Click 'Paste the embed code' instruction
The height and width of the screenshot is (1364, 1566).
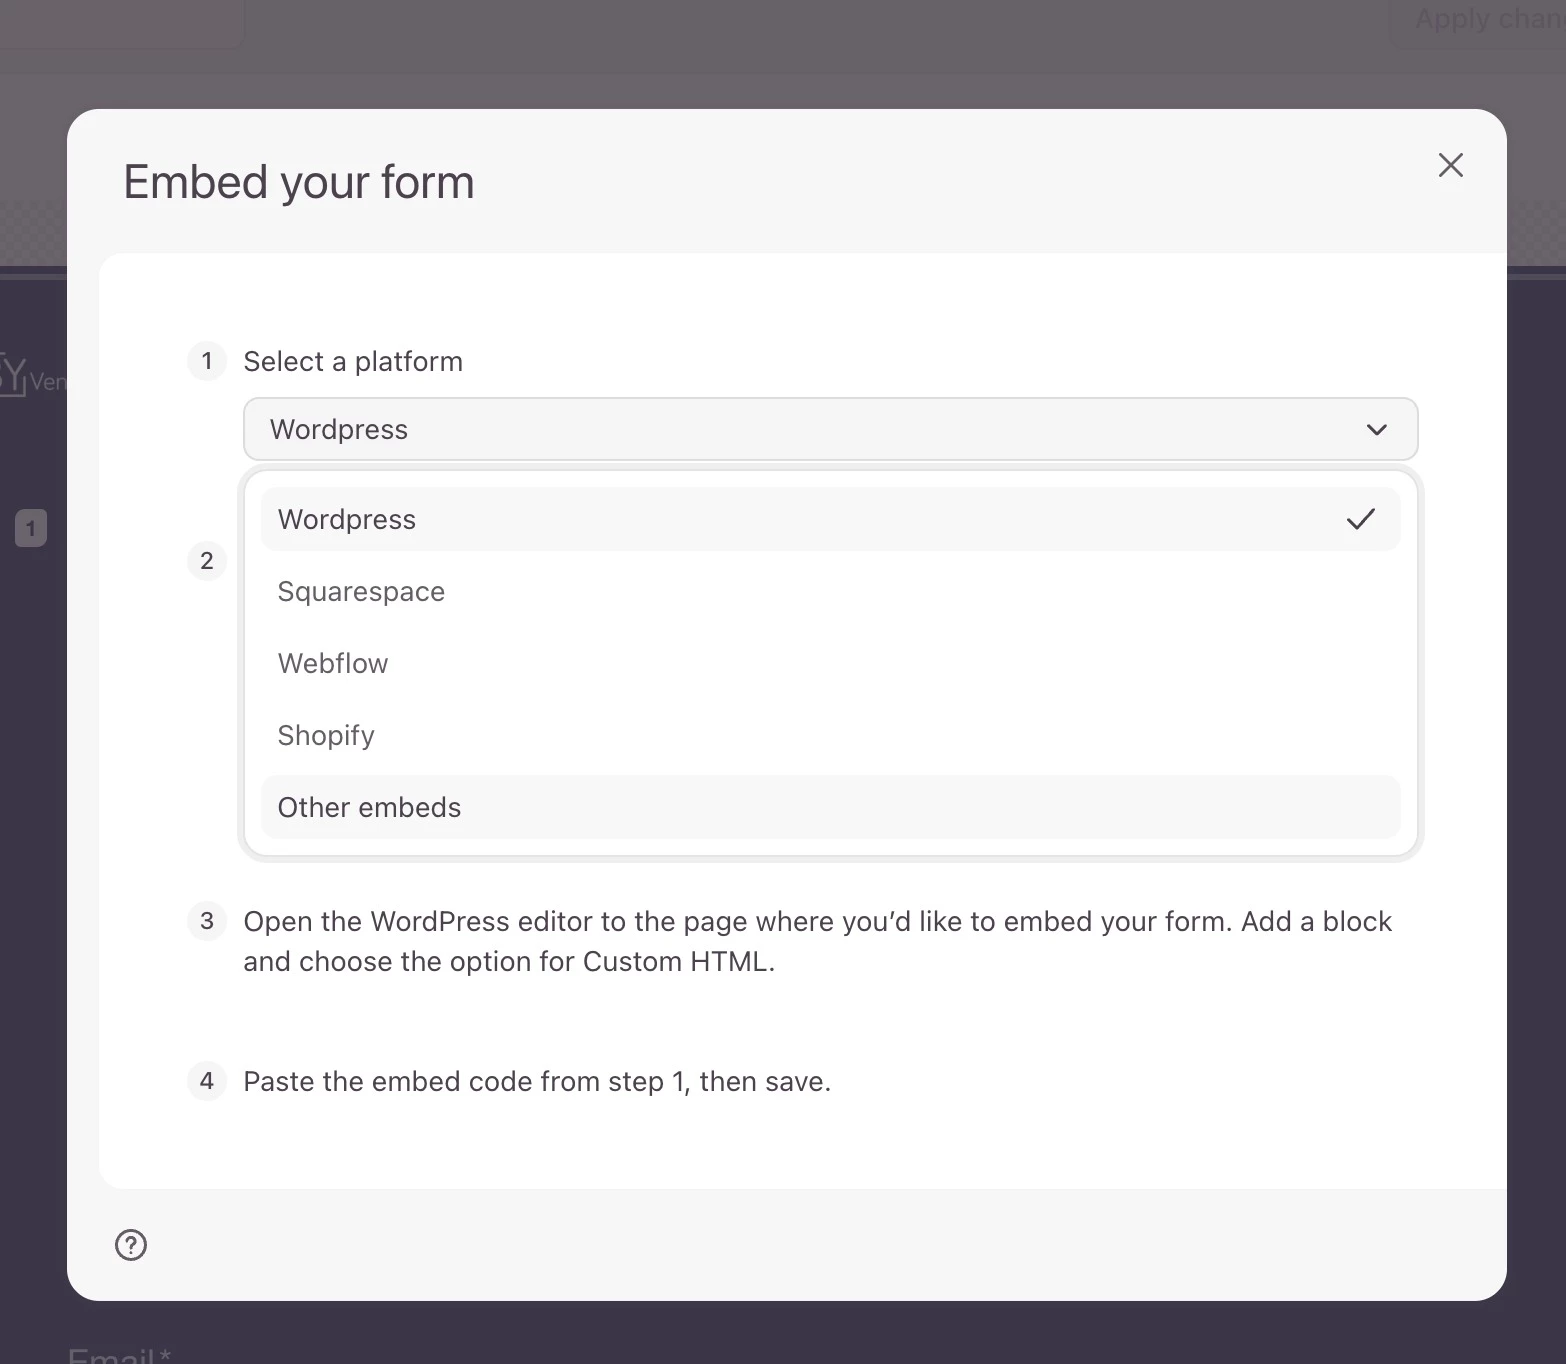(x=537, y=1081)
